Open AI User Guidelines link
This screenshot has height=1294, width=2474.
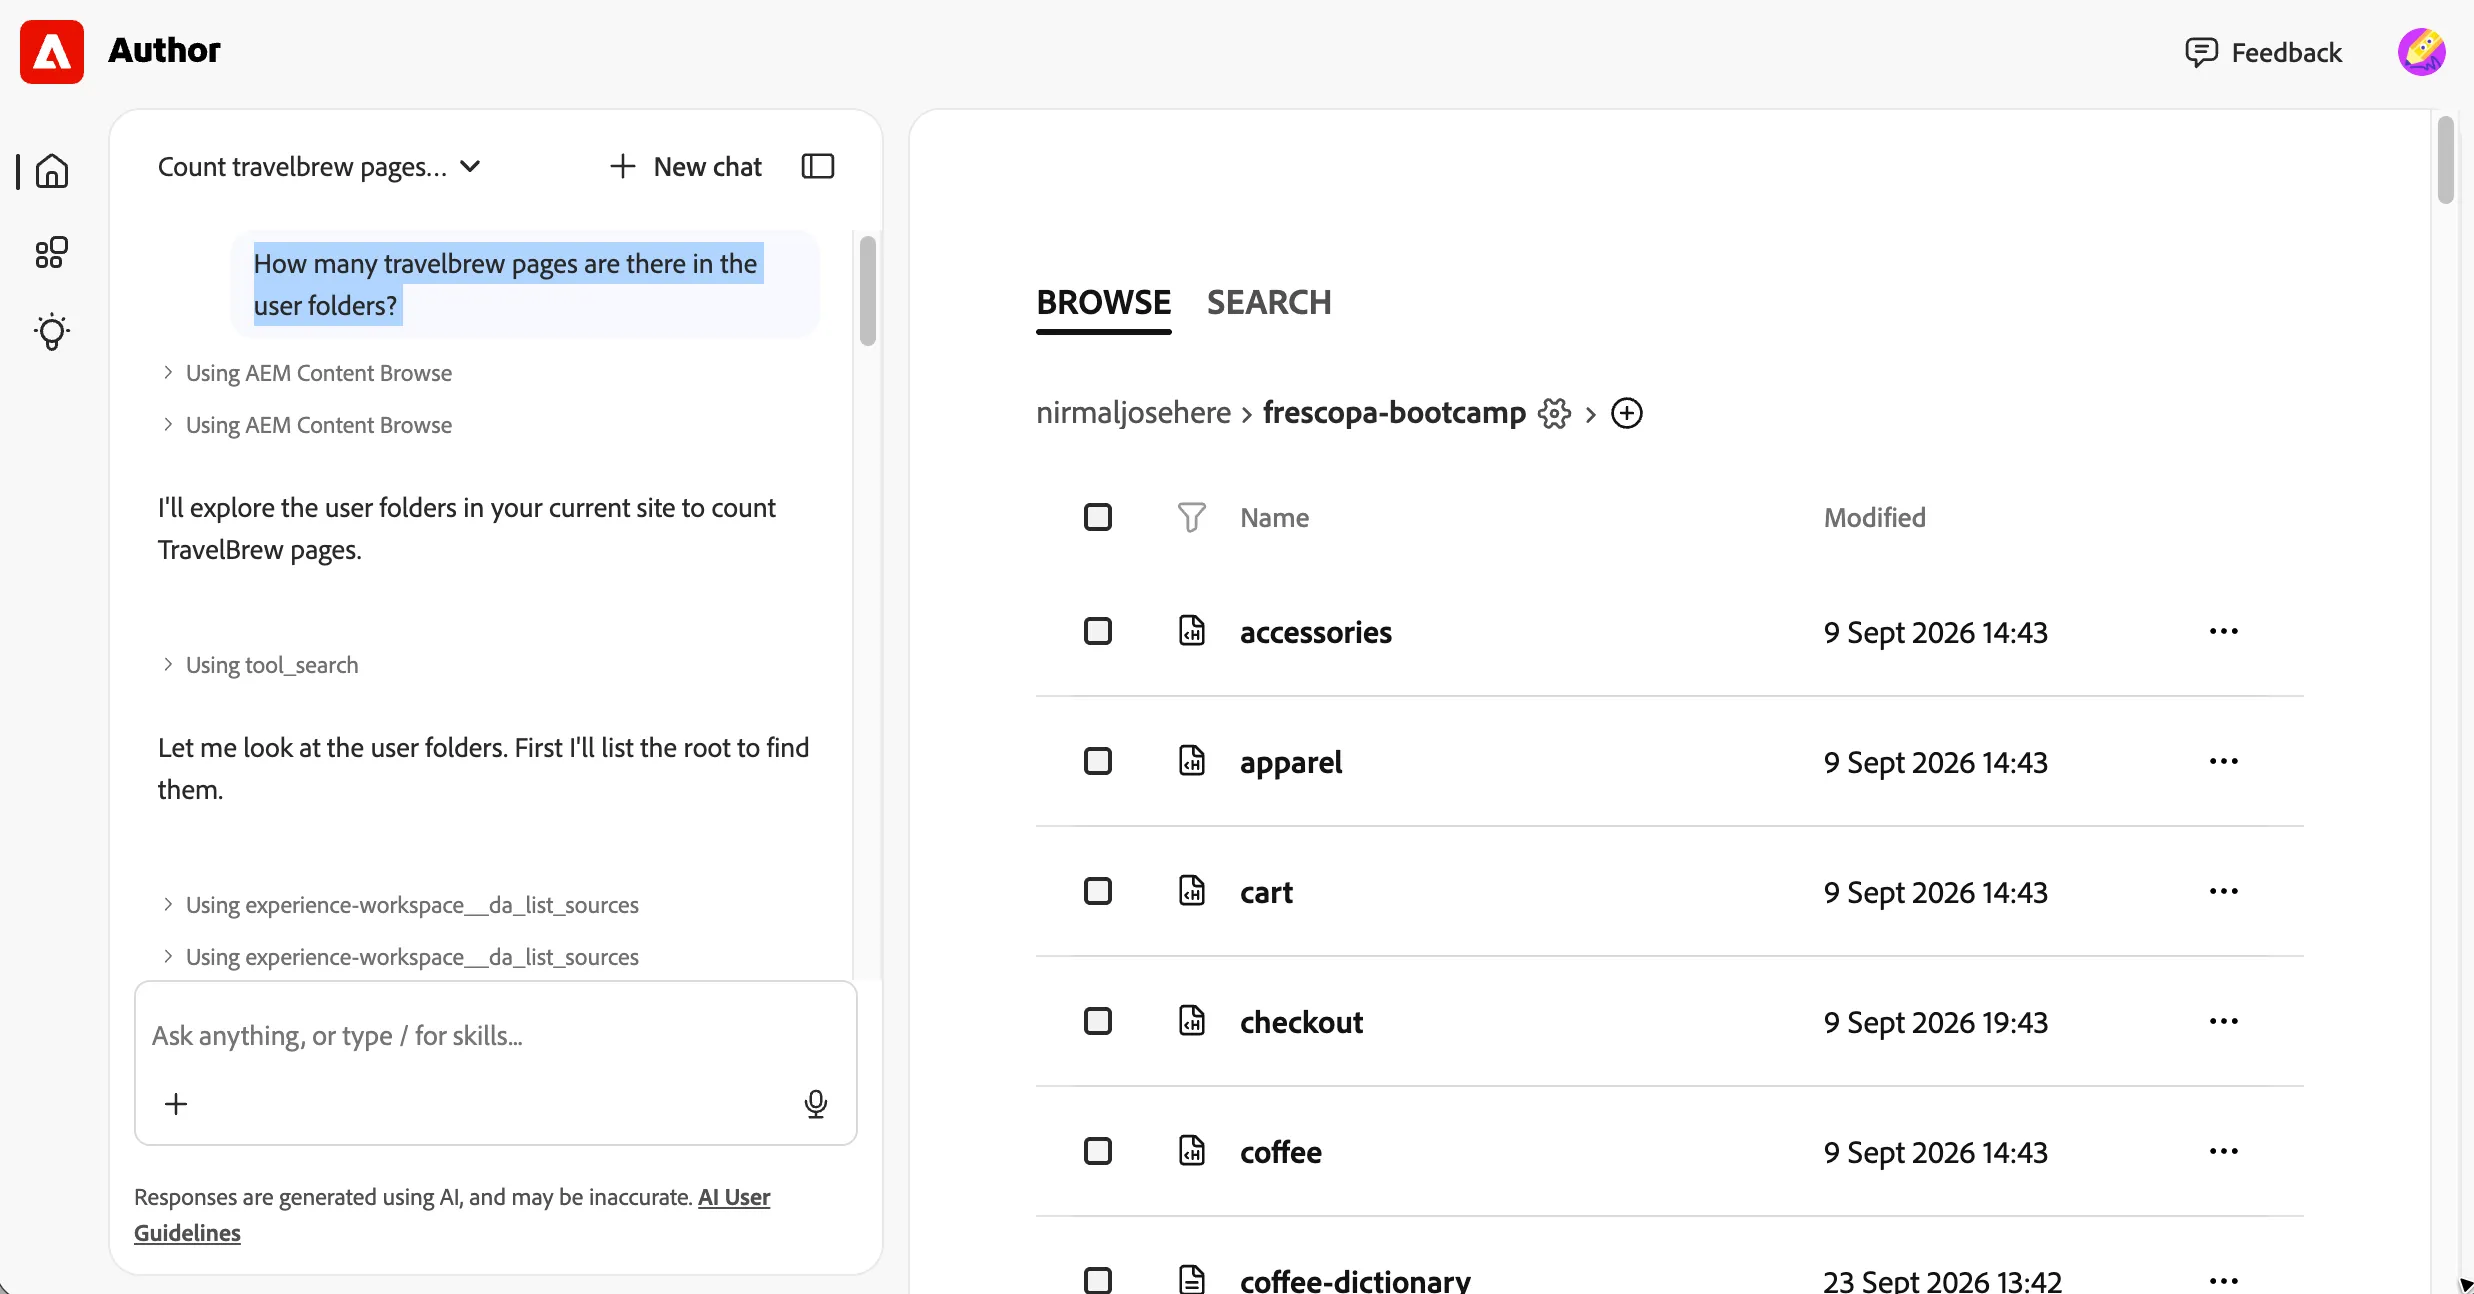coord(734,1197)
